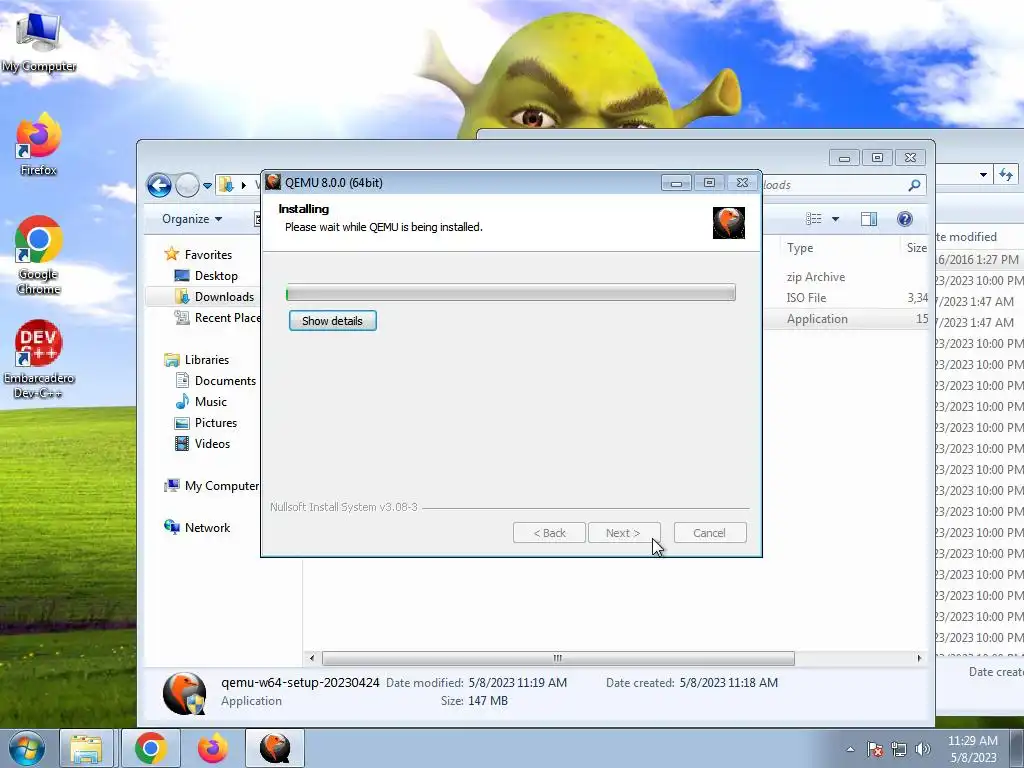Click qemu-w64-setup-20230424 file name
The image size is (1024, 768).
(x=300, y=682)
